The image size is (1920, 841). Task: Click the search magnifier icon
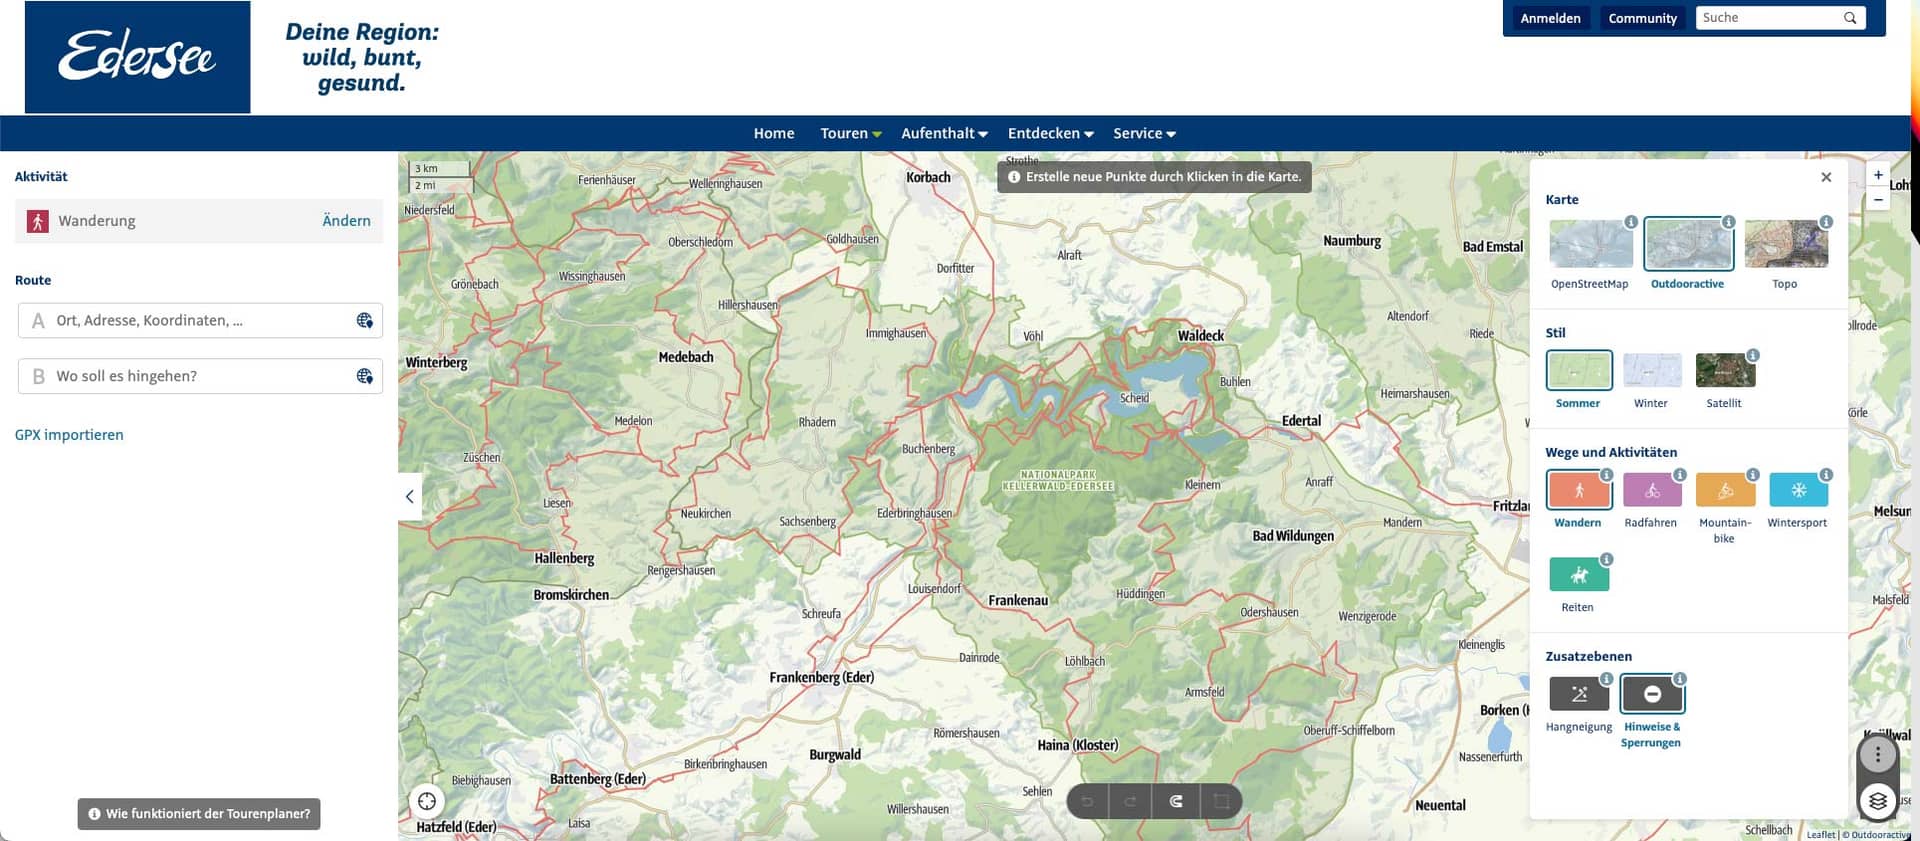click(x=1850, y=18)
